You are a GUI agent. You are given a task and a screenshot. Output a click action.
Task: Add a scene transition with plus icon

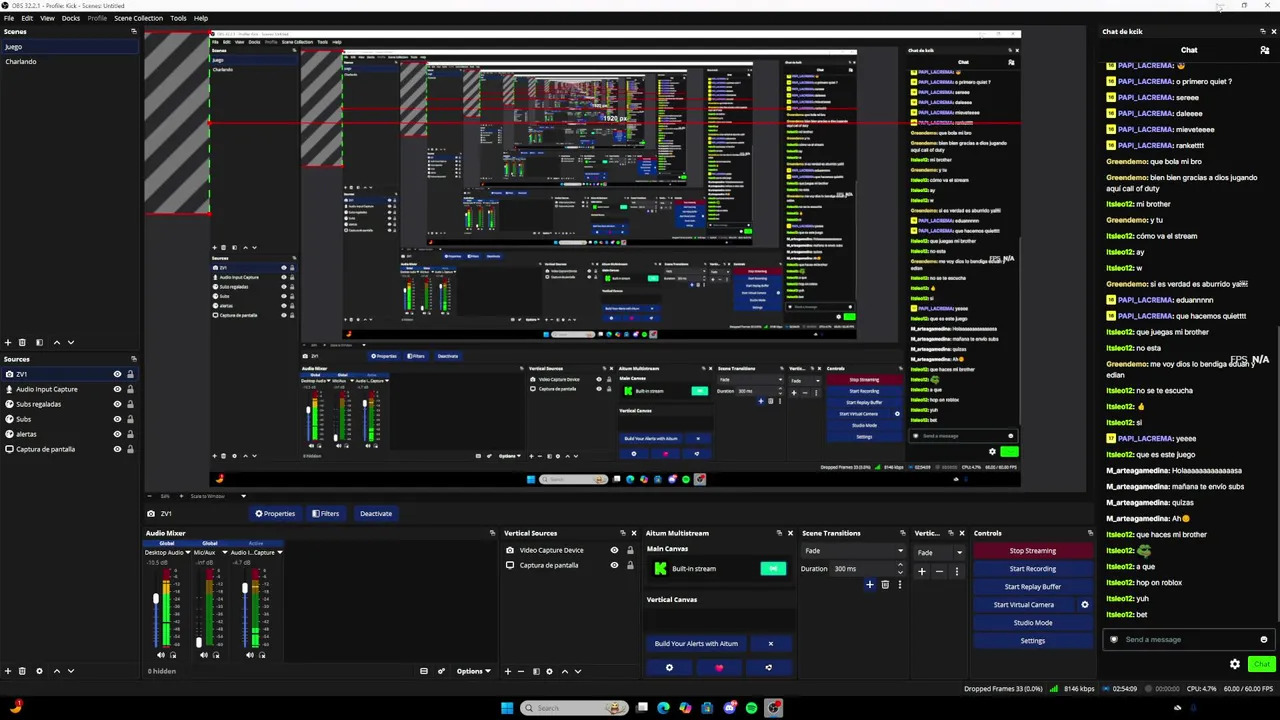point(870,584)
